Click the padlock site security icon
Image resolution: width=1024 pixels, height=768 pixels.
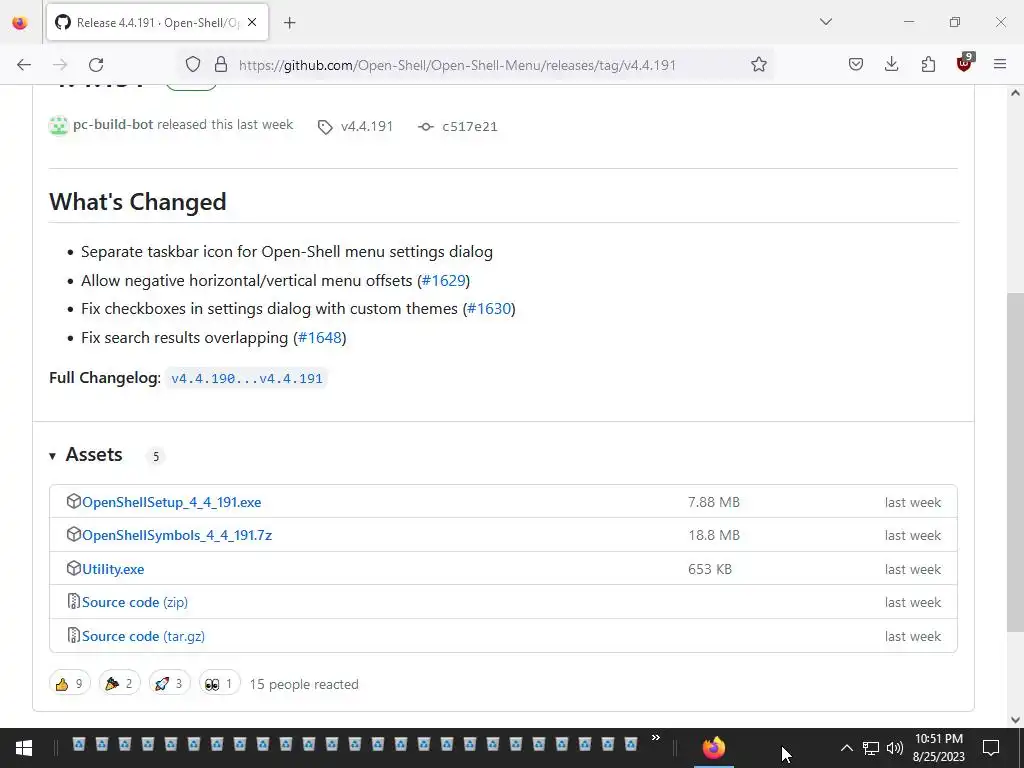click(221, 64)
